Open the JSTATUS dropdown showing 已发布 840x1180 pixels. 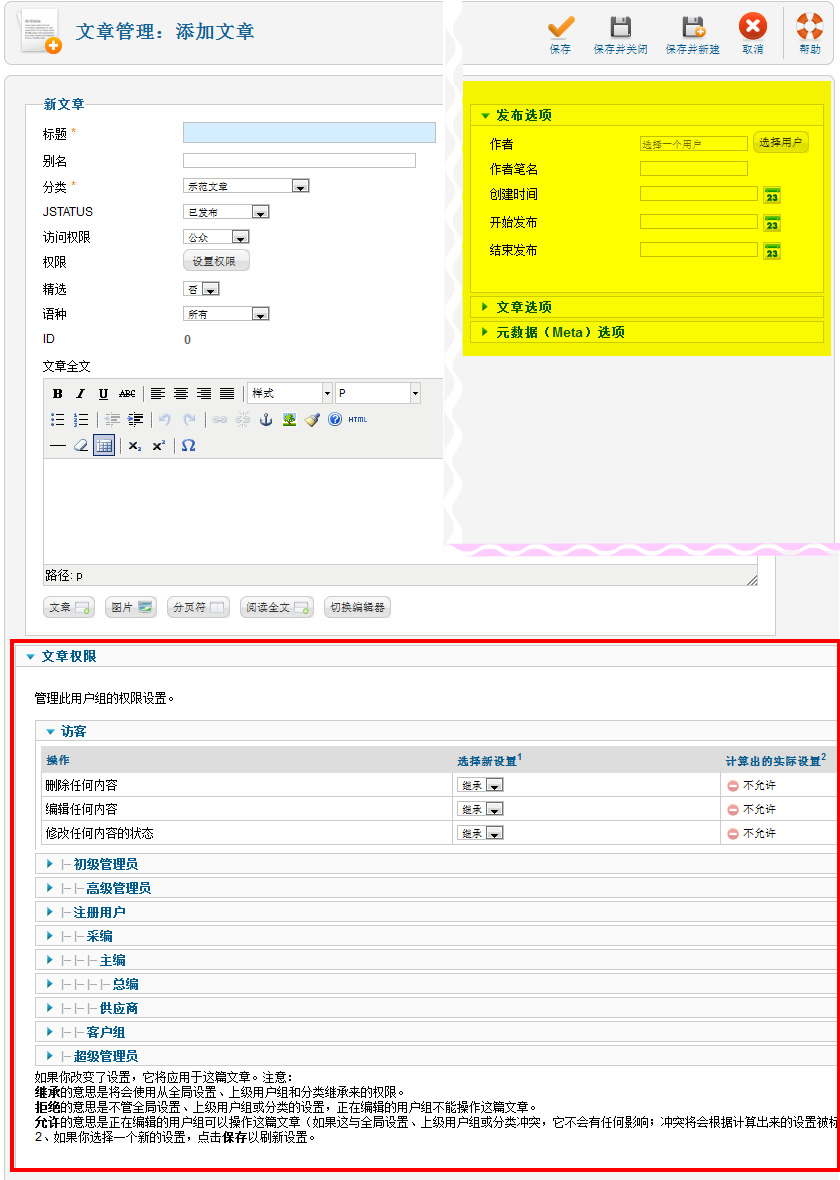pos(227,212)
